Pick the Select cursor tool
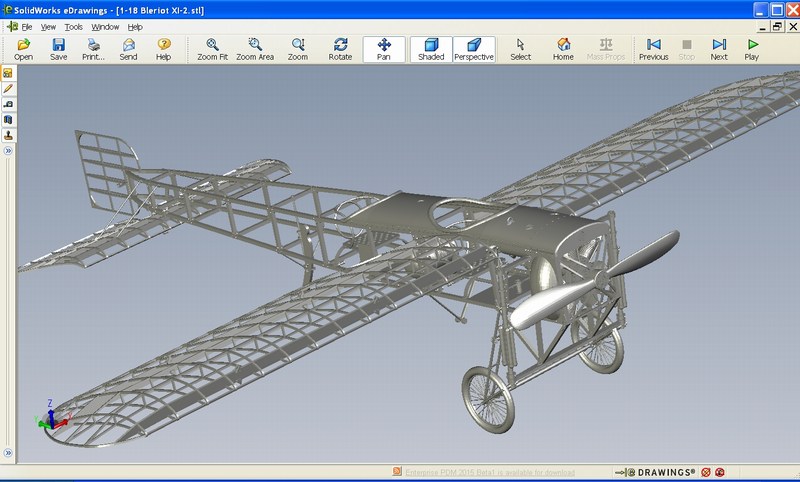This screenshot has width=800, height=482. pyautogui.click(x=520, y=49)
